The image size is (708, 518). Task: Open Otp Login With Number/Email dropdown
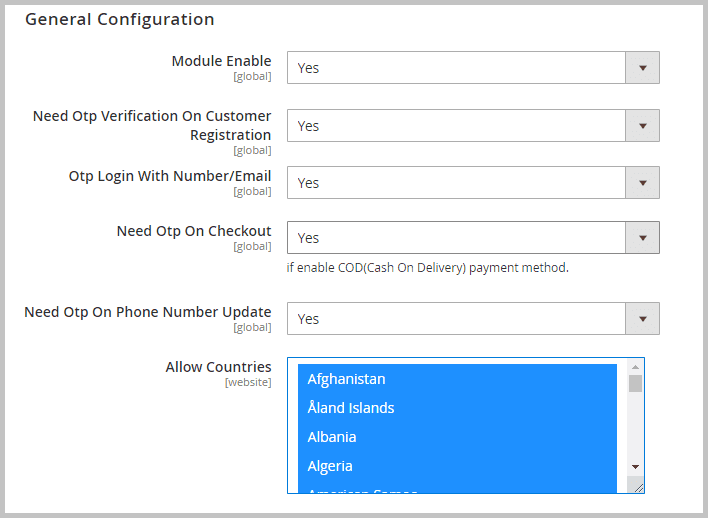tap(456, 183)
